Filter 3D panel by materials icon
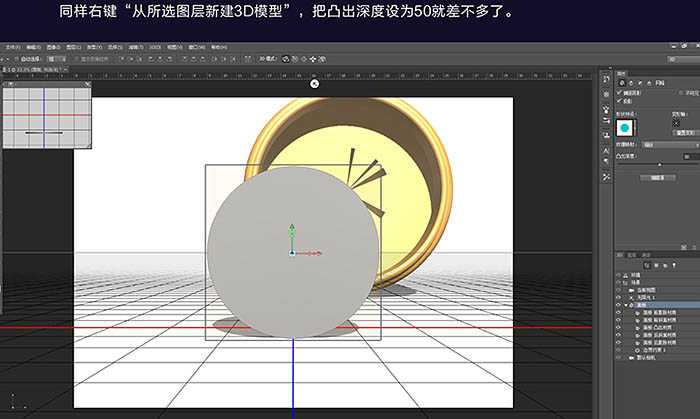700x419 pixels. 665,266
